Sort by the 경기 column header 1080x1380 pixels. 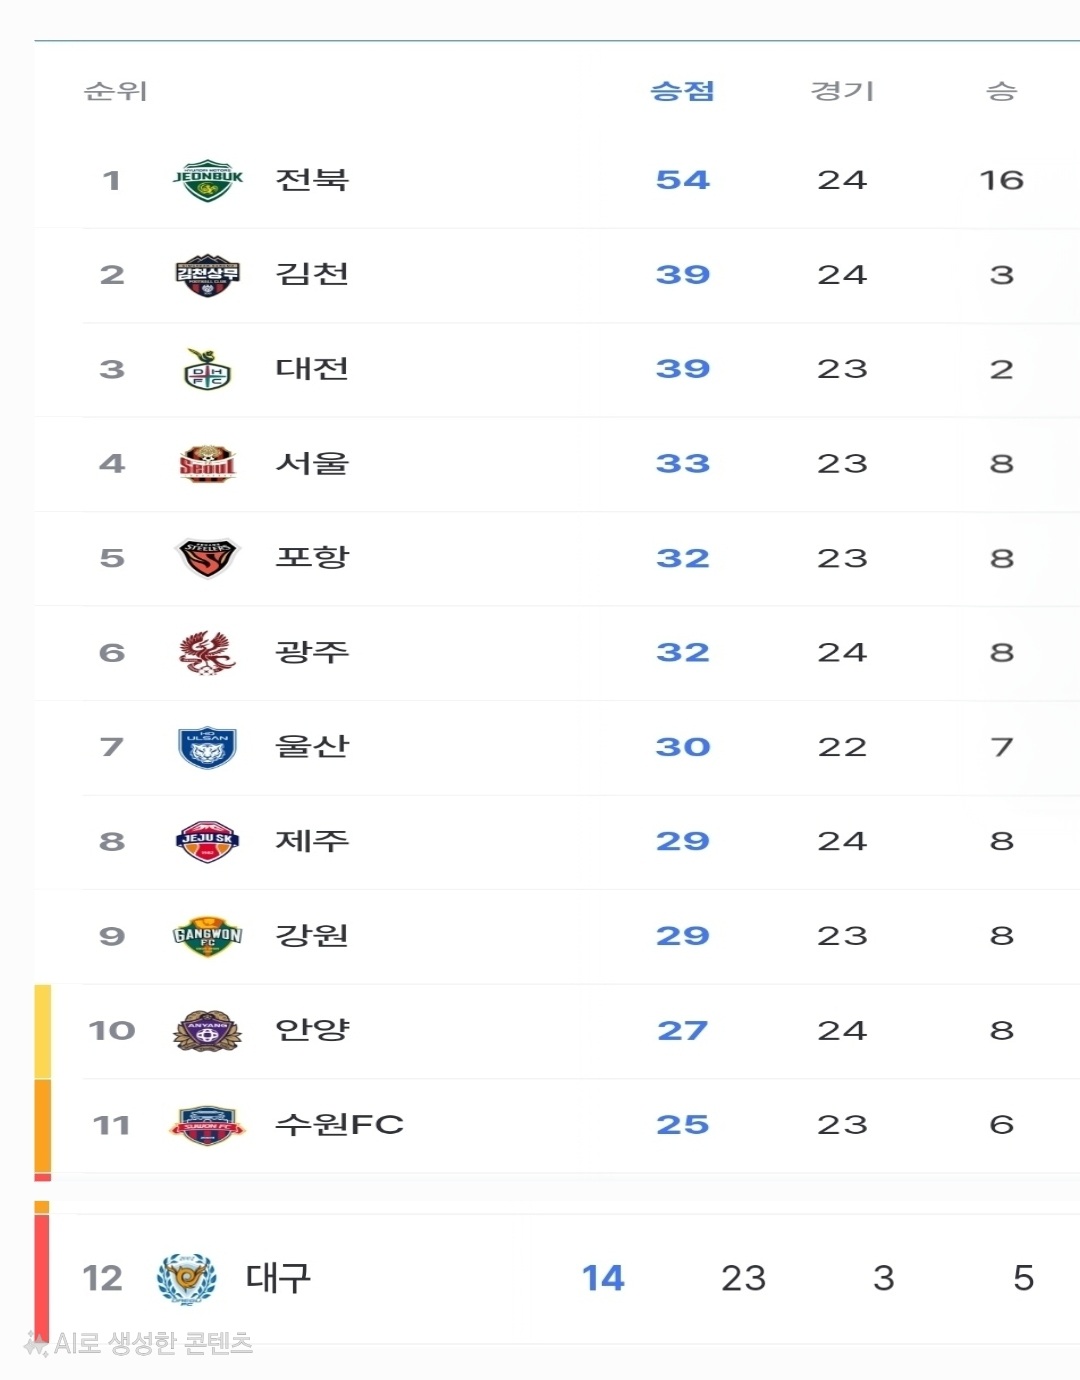[x=842, y=91]
